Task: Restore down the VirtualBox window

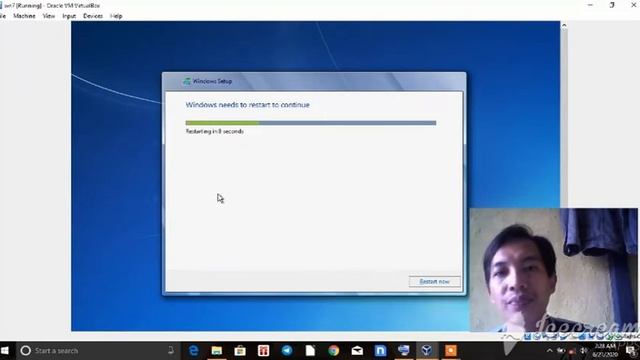Action: point(612,5)
